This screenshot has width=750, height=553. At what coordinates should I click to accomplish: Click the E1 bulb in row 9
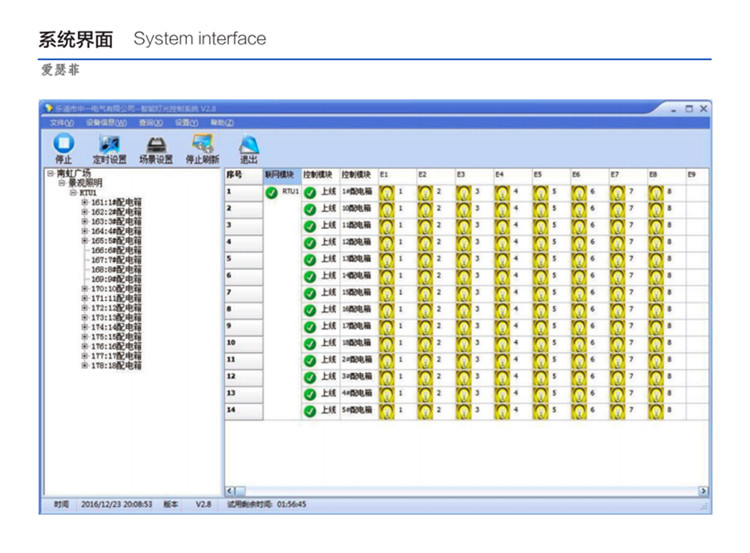pyautogui.click(x=386, y=326)
